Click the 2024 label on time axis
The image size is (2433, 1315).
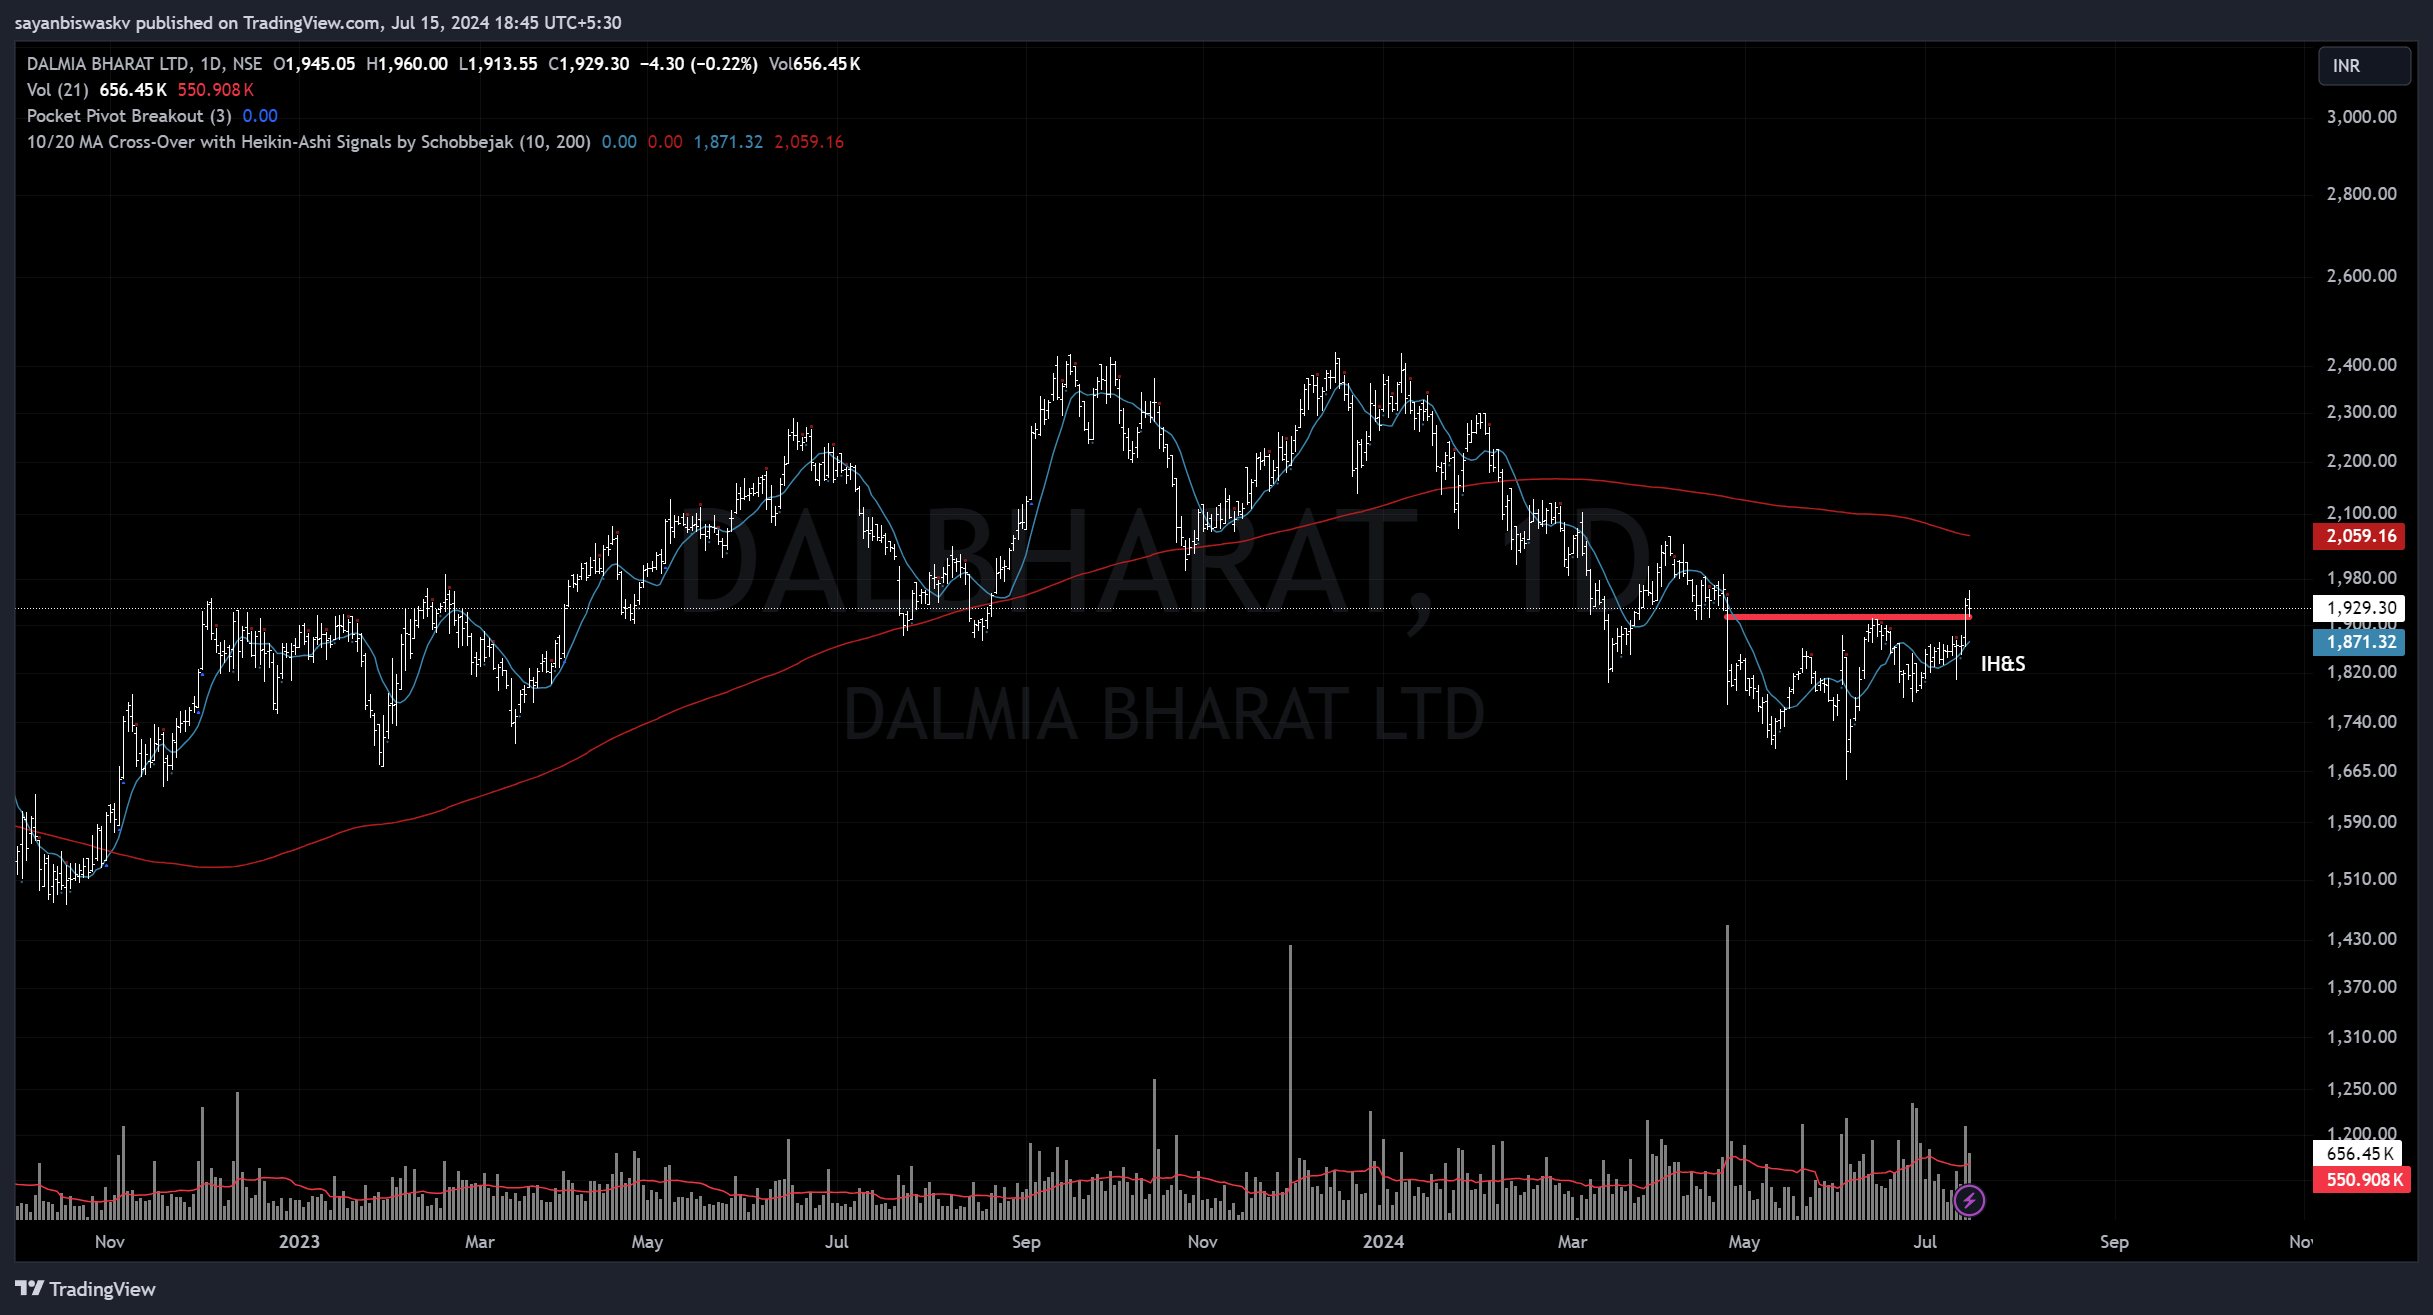point(1383,1242)
